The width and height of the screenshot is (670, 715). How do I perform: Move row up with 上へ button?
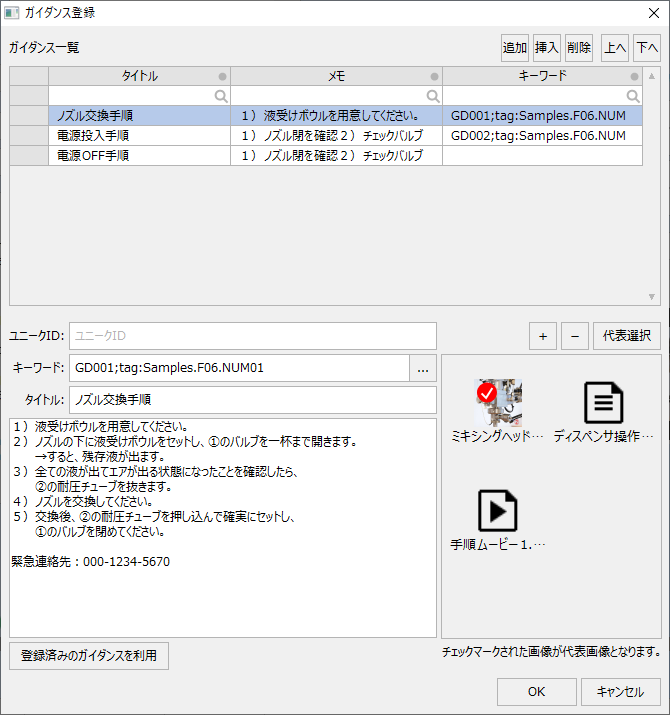tap(615, 47)
